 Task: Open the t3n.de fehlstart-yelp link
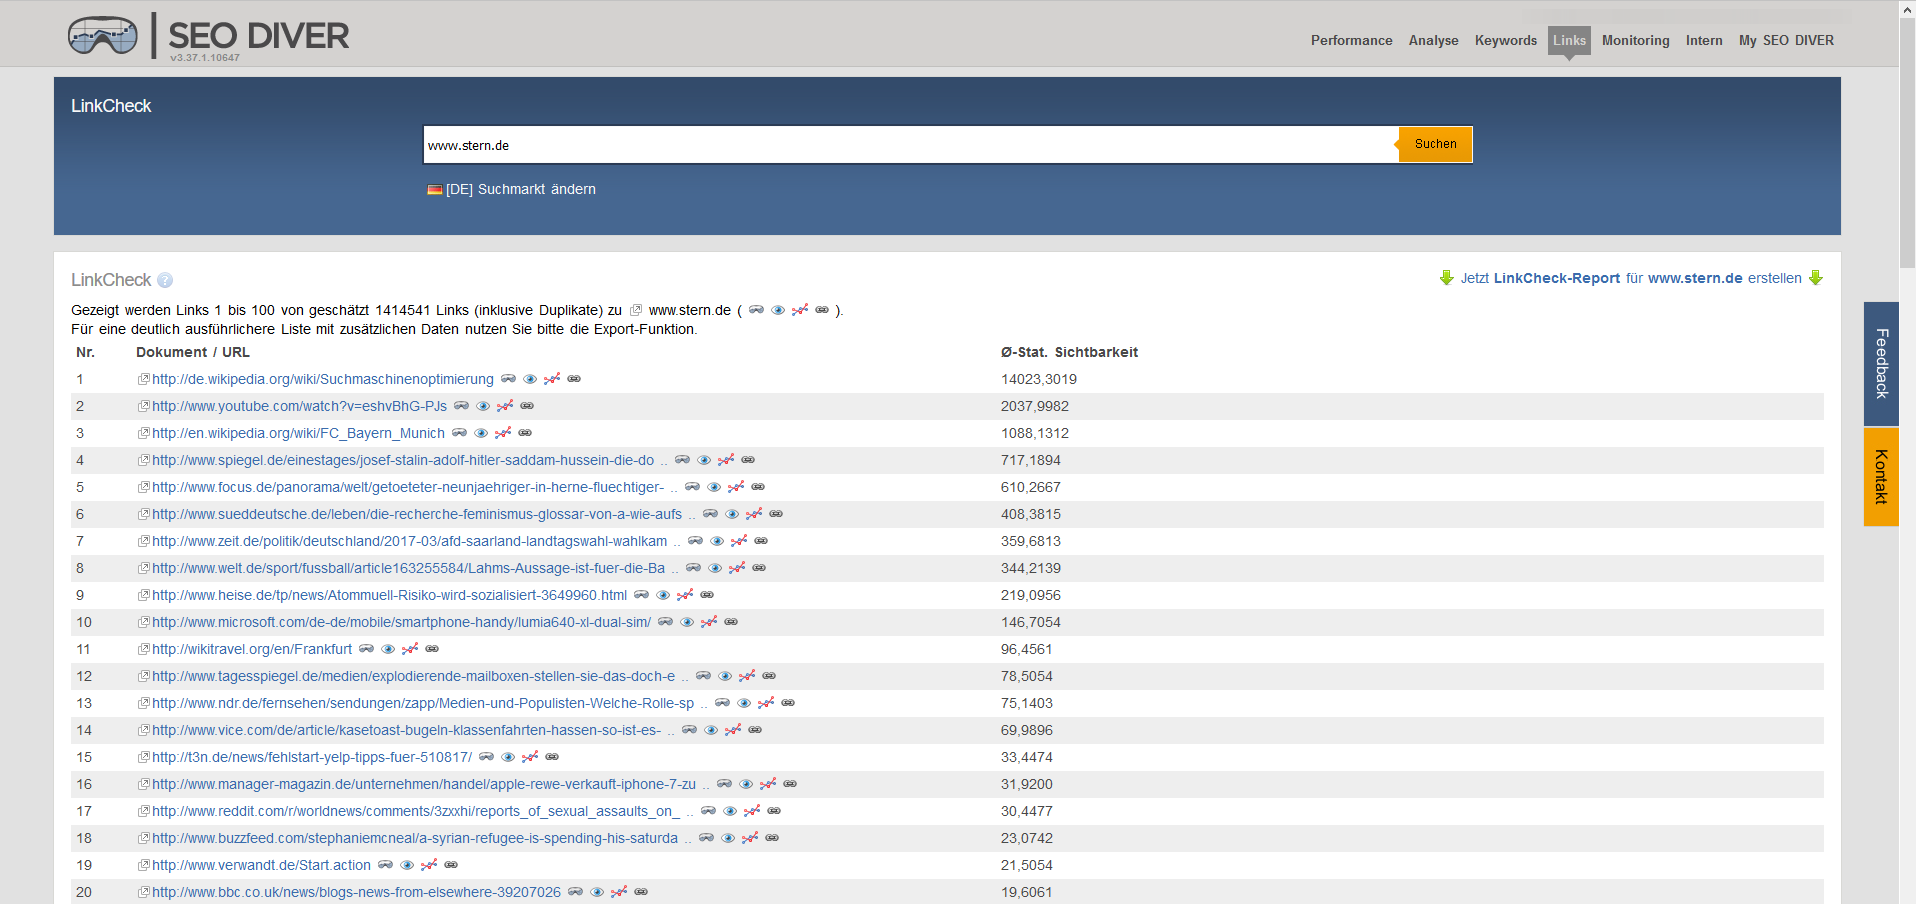312,757
